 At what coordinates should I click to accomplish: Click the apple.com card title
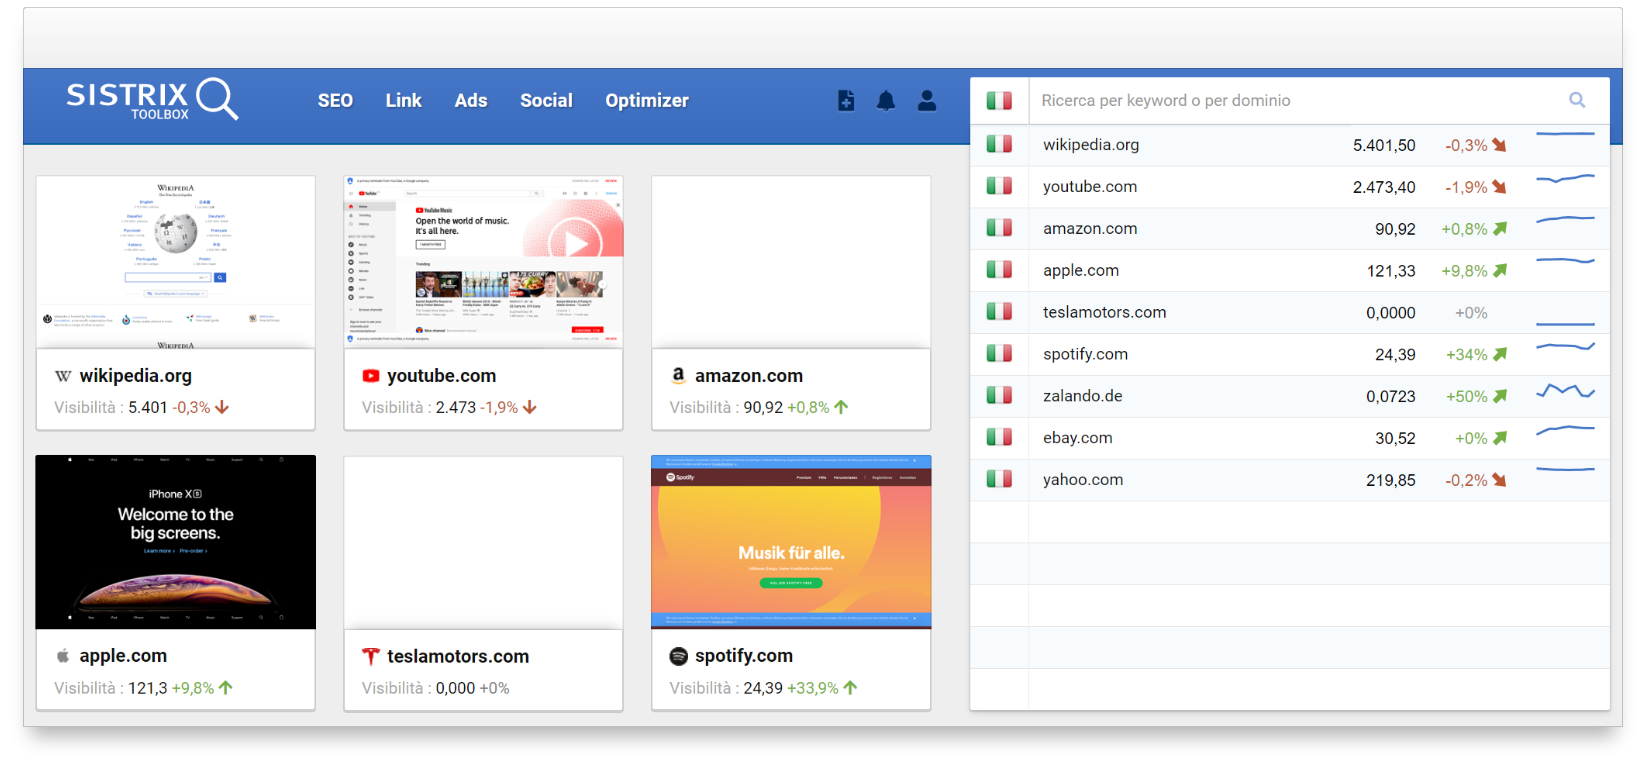point(123,656)
